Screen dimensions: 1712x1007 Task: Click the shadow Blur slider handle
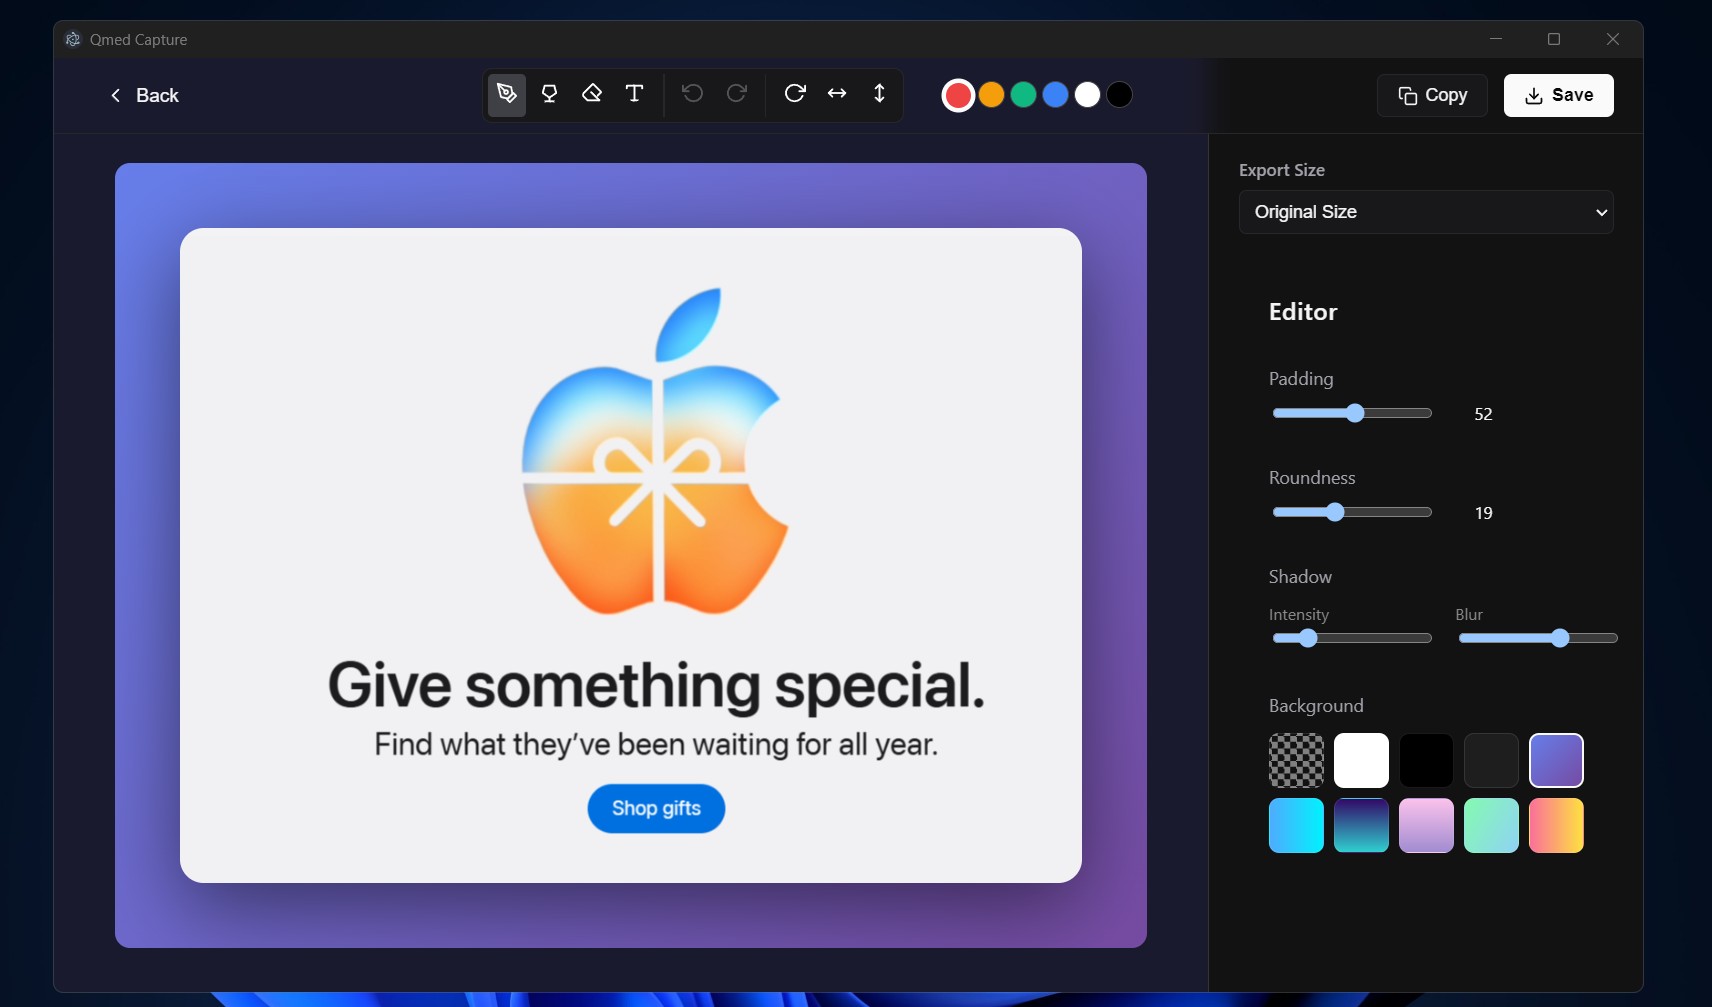pyautogui.click(x=1560, y=638)
